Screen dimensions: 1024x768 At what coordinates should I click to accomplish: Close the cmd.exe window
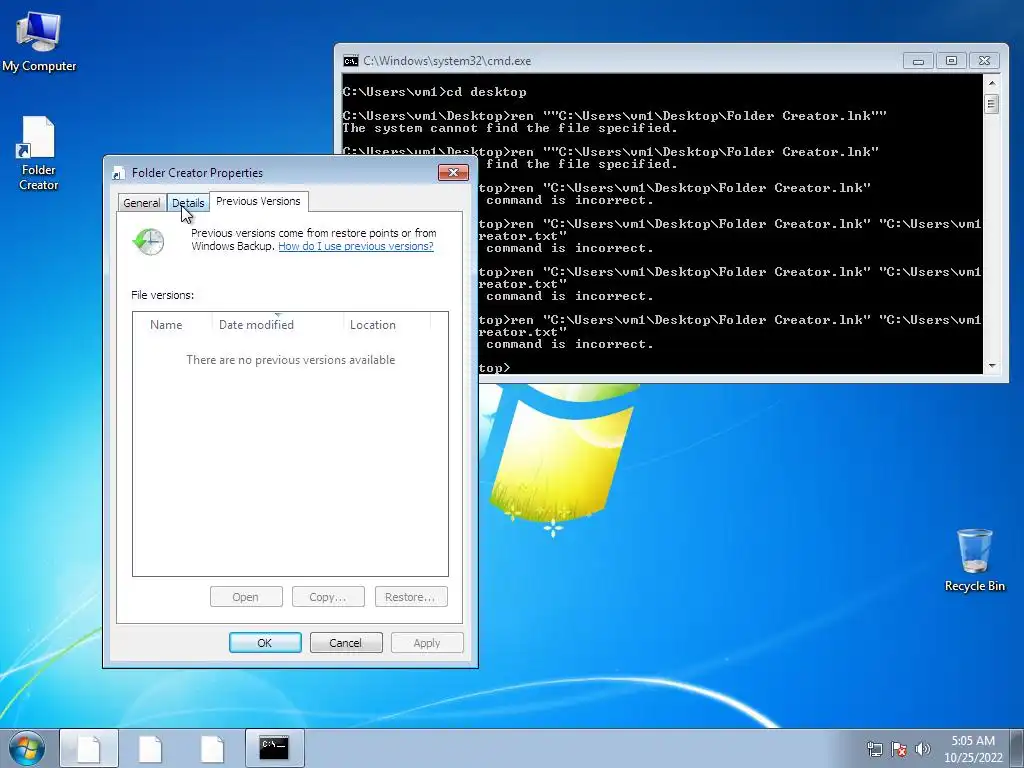pyautogui.click(x=984, y=61)
